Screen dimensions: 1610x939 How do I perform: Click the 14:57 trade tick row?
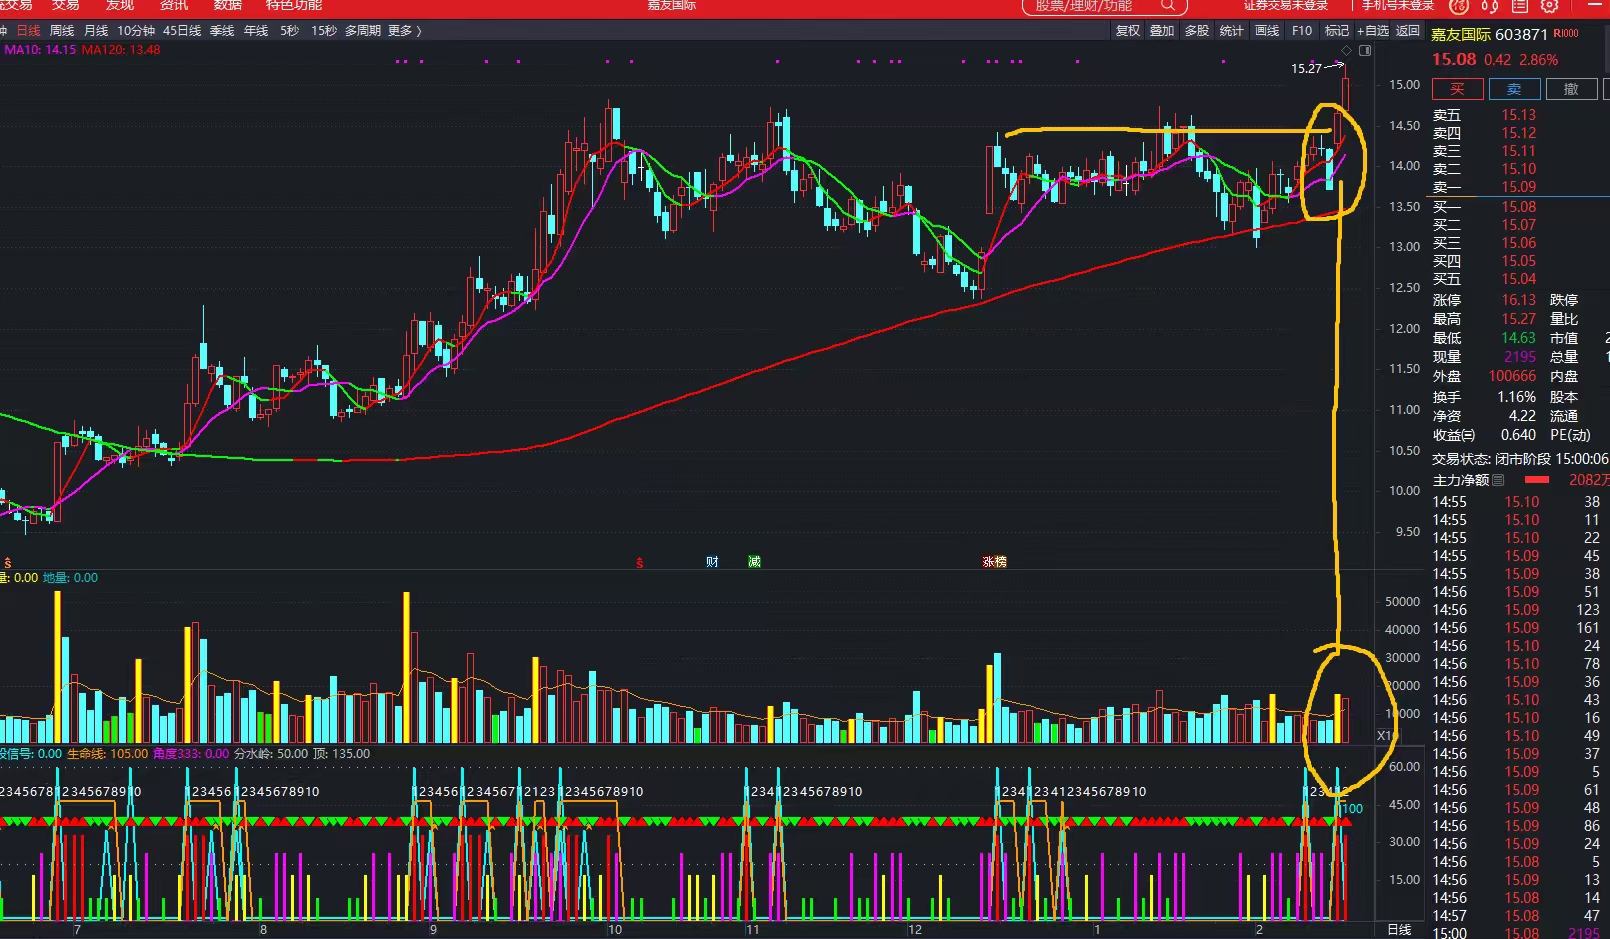point(1517,916)
